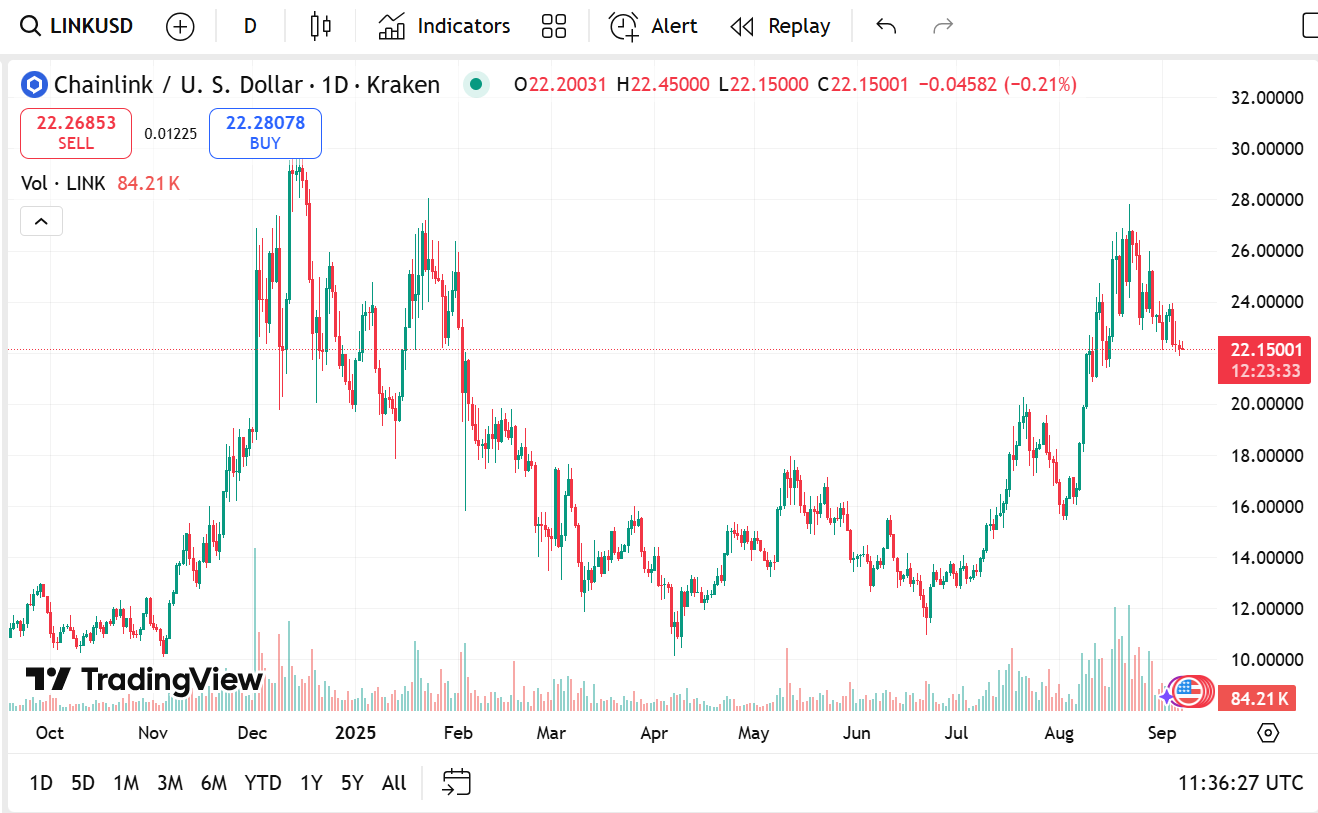Create a new Alert
The height and width of the screenshot is (813, 1318).
[x=653, y=26]
